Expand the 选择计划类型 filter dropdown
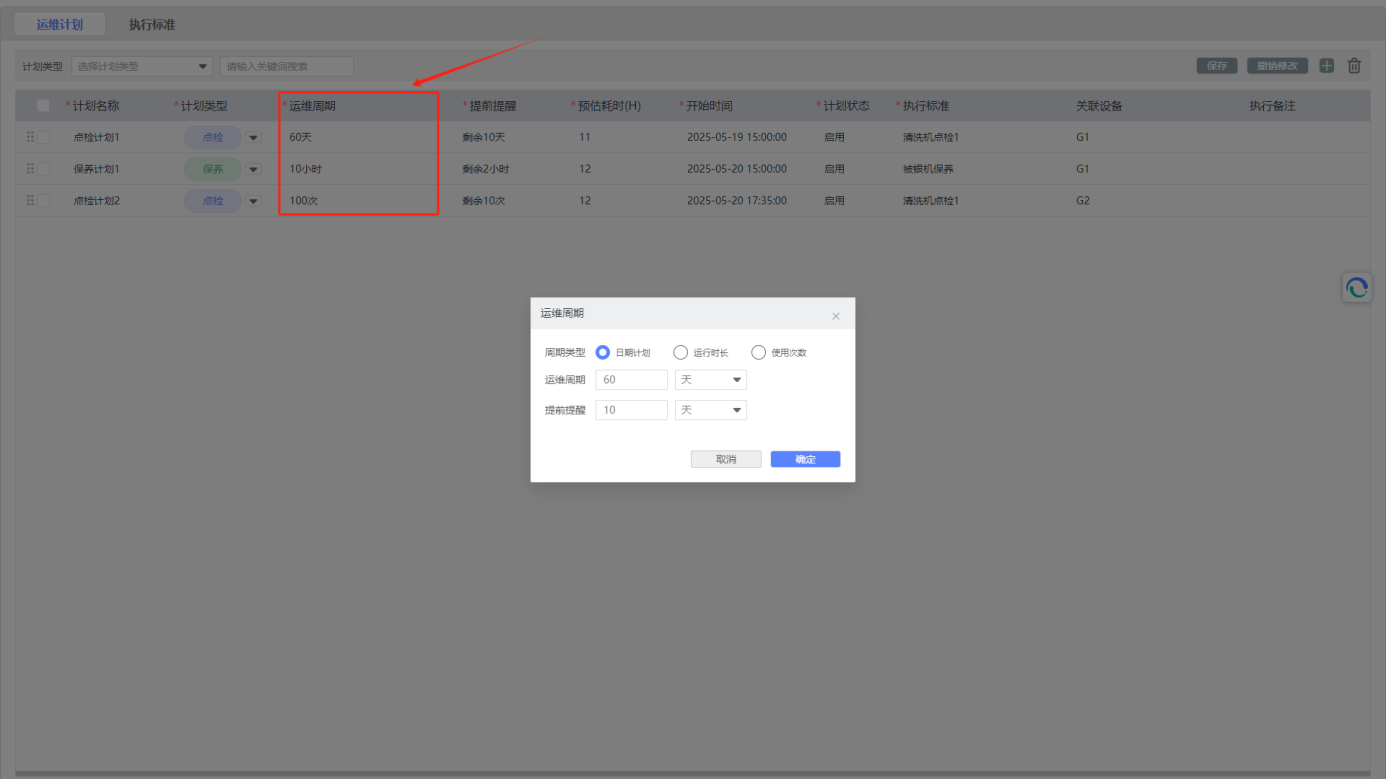 click(142, 67)
